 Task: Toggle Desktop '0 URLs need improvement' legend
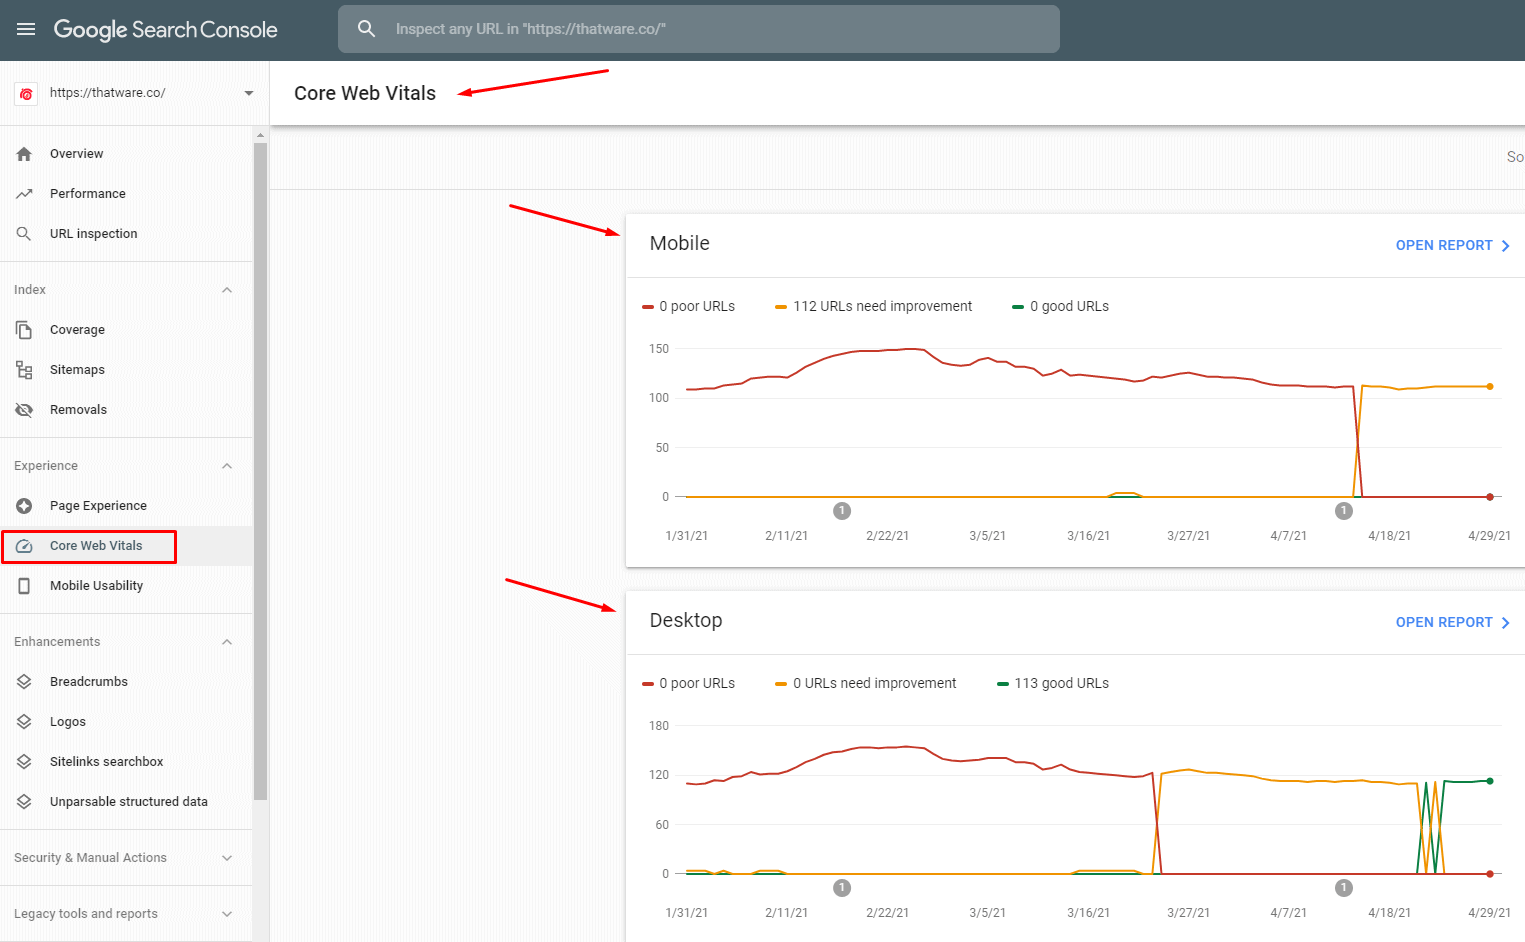[865, 684]
